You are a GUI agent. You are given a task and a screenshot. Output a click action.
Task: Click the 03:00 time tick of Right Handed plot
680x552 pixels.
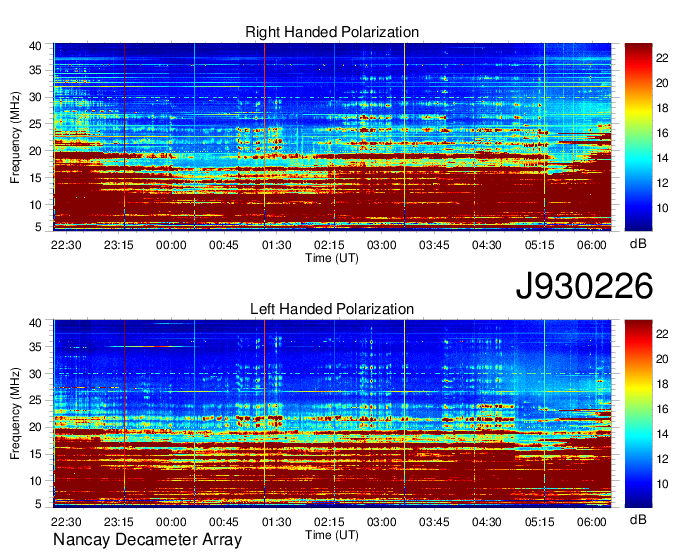coord(382,245)
